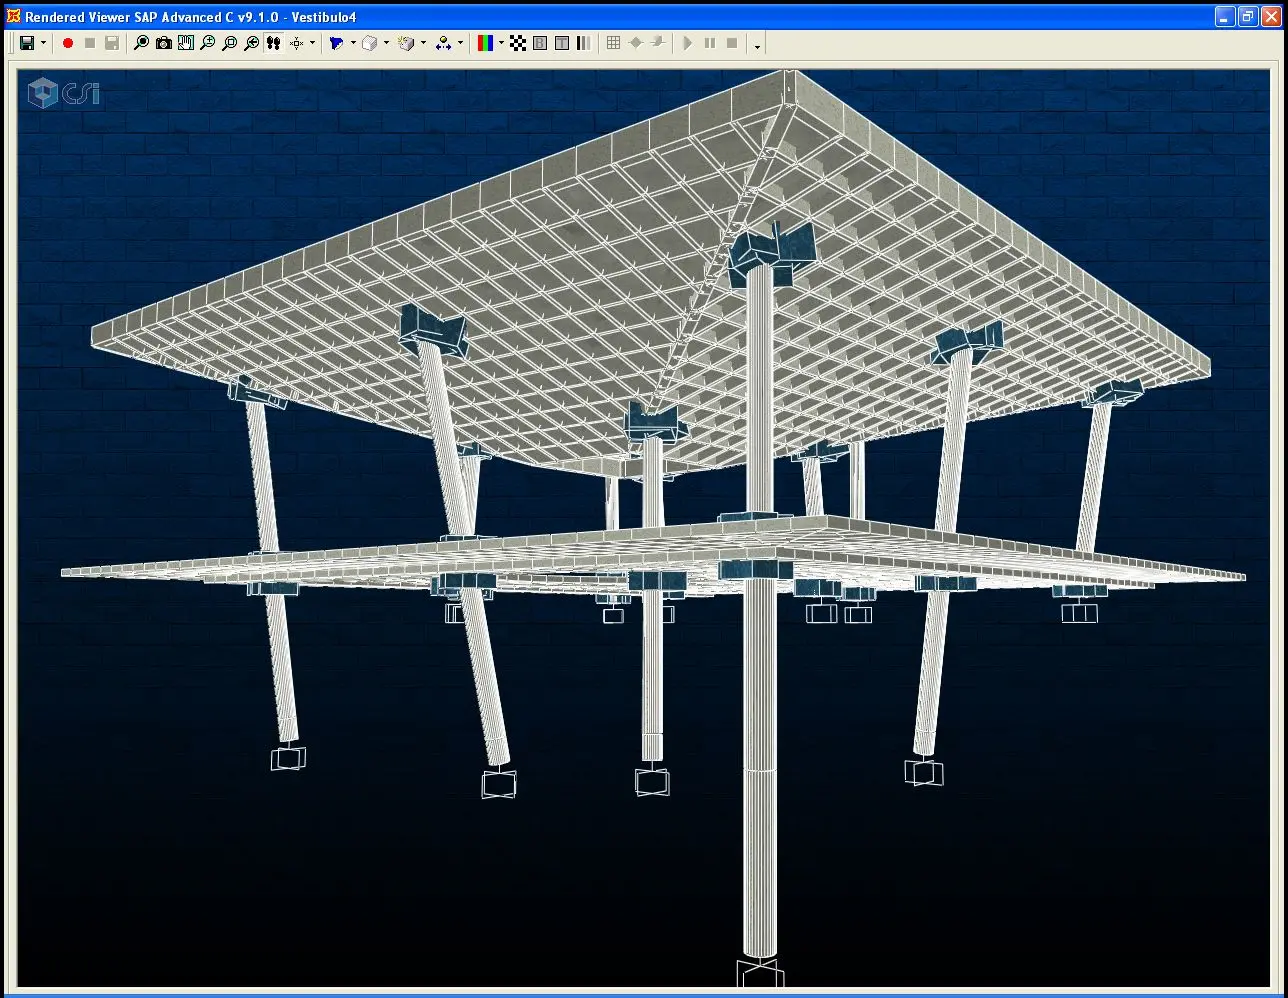Click the grayed-out arrow shape icon
The height and width of the screenshot is (998, 1288).
(x=658, y=43)
